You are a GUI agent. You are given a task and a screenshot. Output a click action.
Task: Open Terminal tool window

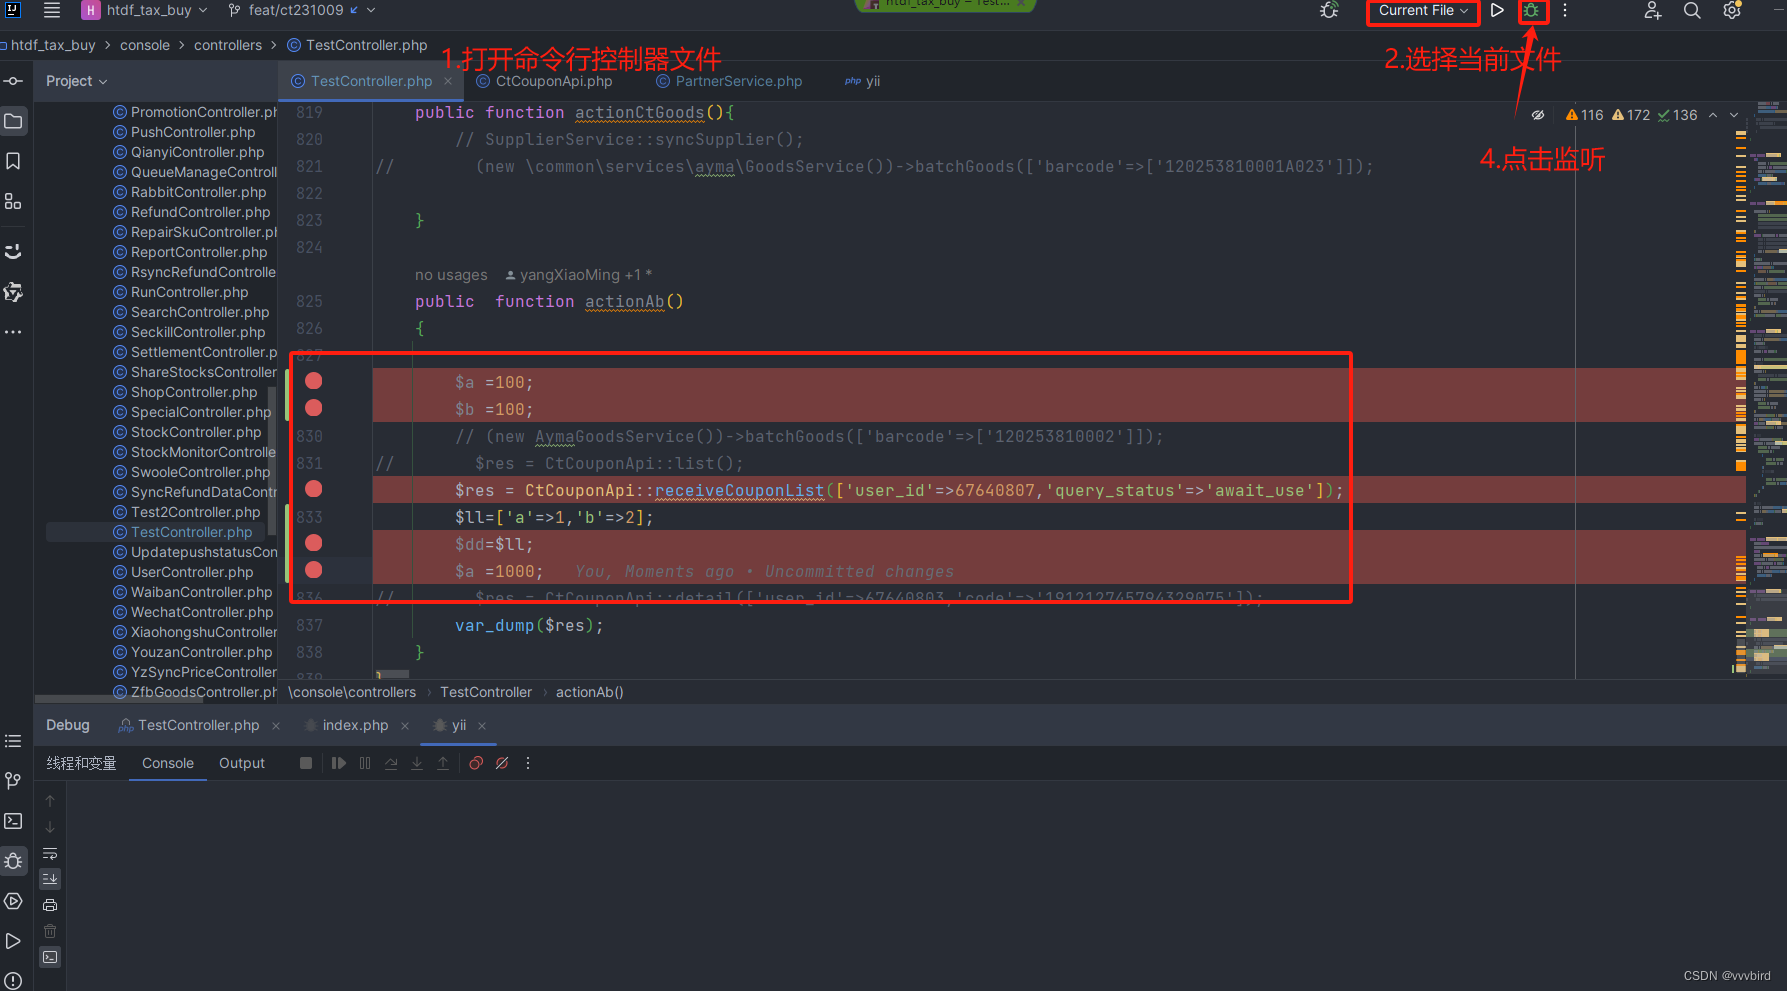click(x=13, y=821)
